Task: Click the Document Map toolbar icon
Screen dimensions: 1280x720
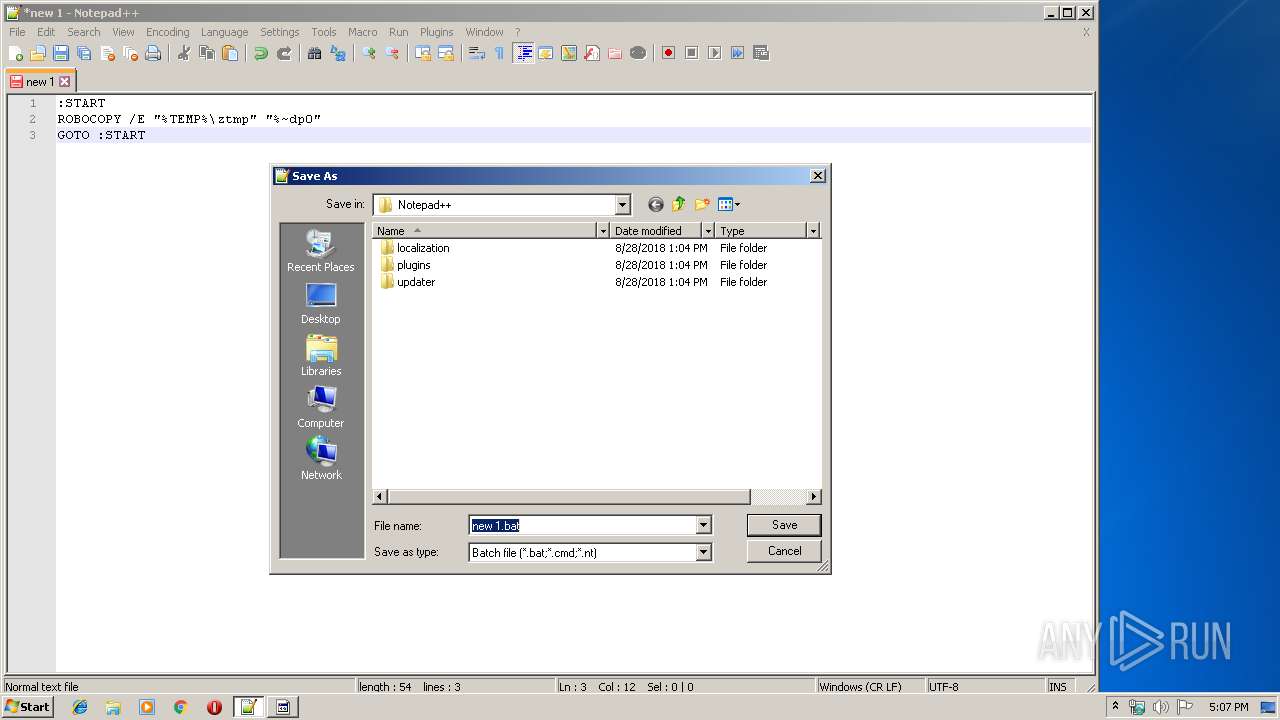Action: coord(569,53)
